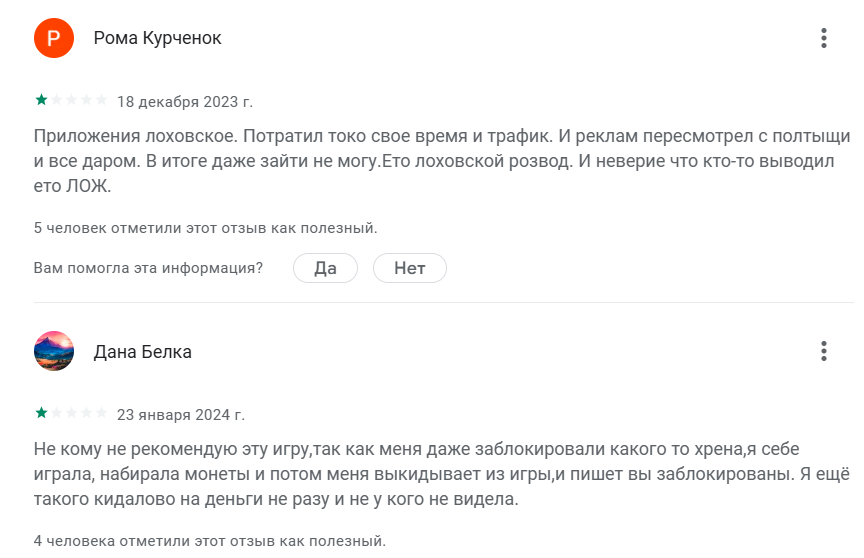Viewport: 864px width, 558px height.
Task: Click the reviewer name 'Дана Белка'
Action: [x=142, y=352]
